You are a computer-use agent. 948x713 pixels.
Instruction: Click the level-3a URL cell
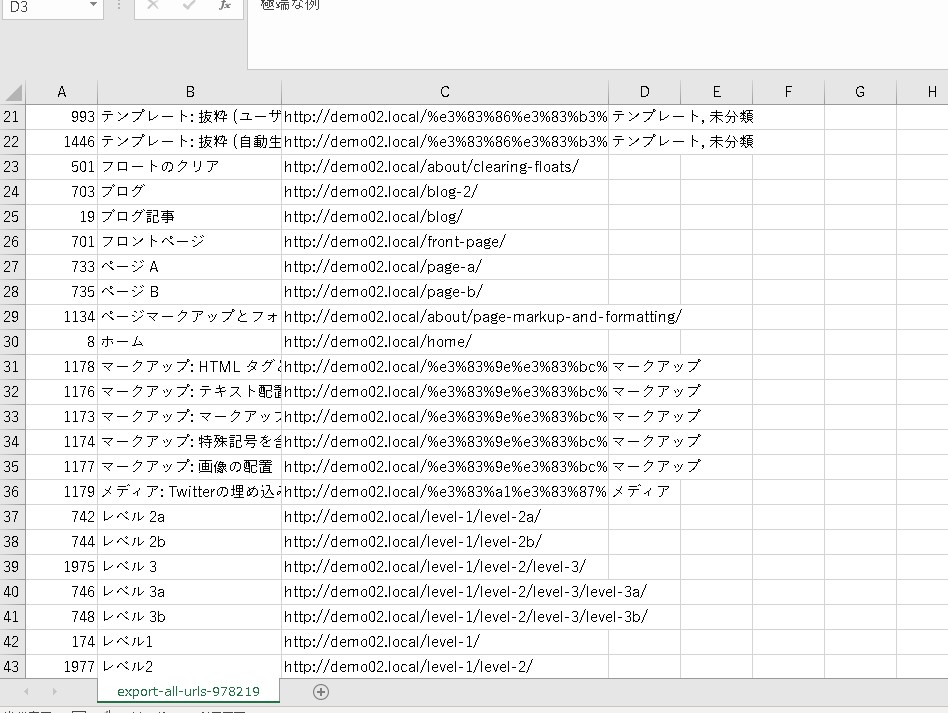point(445,591)
